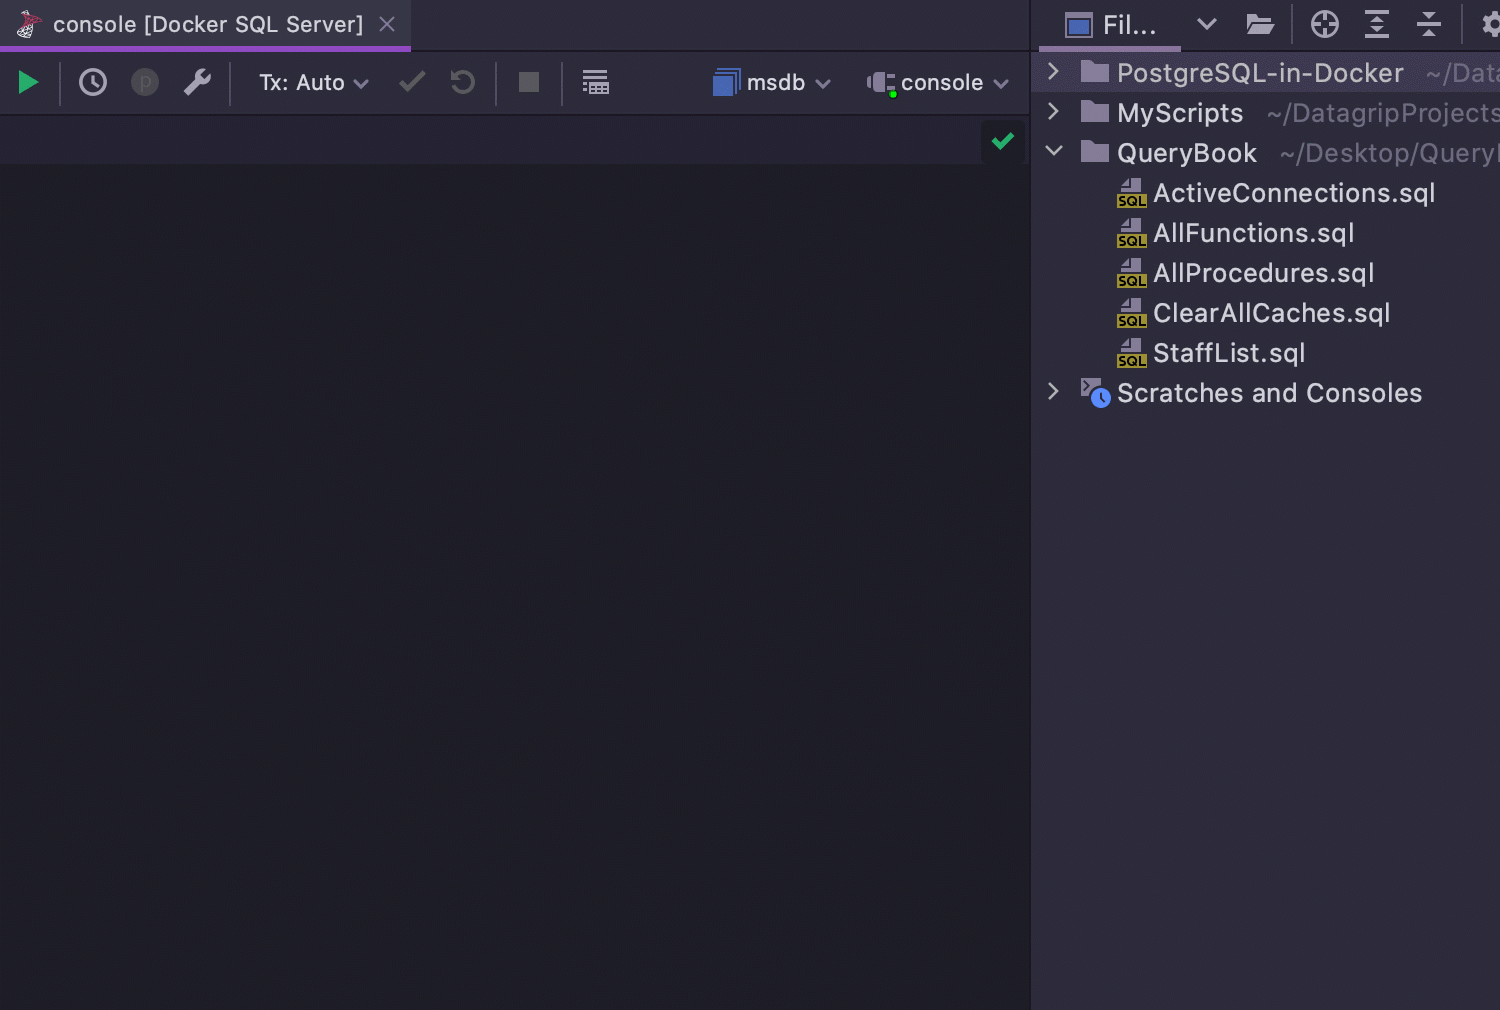
Task: Expand Scratches and Consoles node
Action: 1053,391
